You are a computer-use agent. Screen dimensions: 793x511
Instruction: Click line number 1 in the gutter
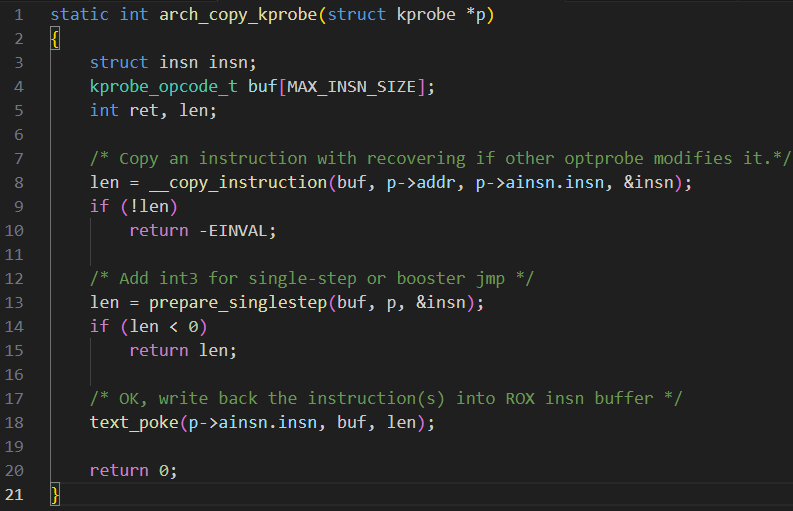tap(19, 15)
